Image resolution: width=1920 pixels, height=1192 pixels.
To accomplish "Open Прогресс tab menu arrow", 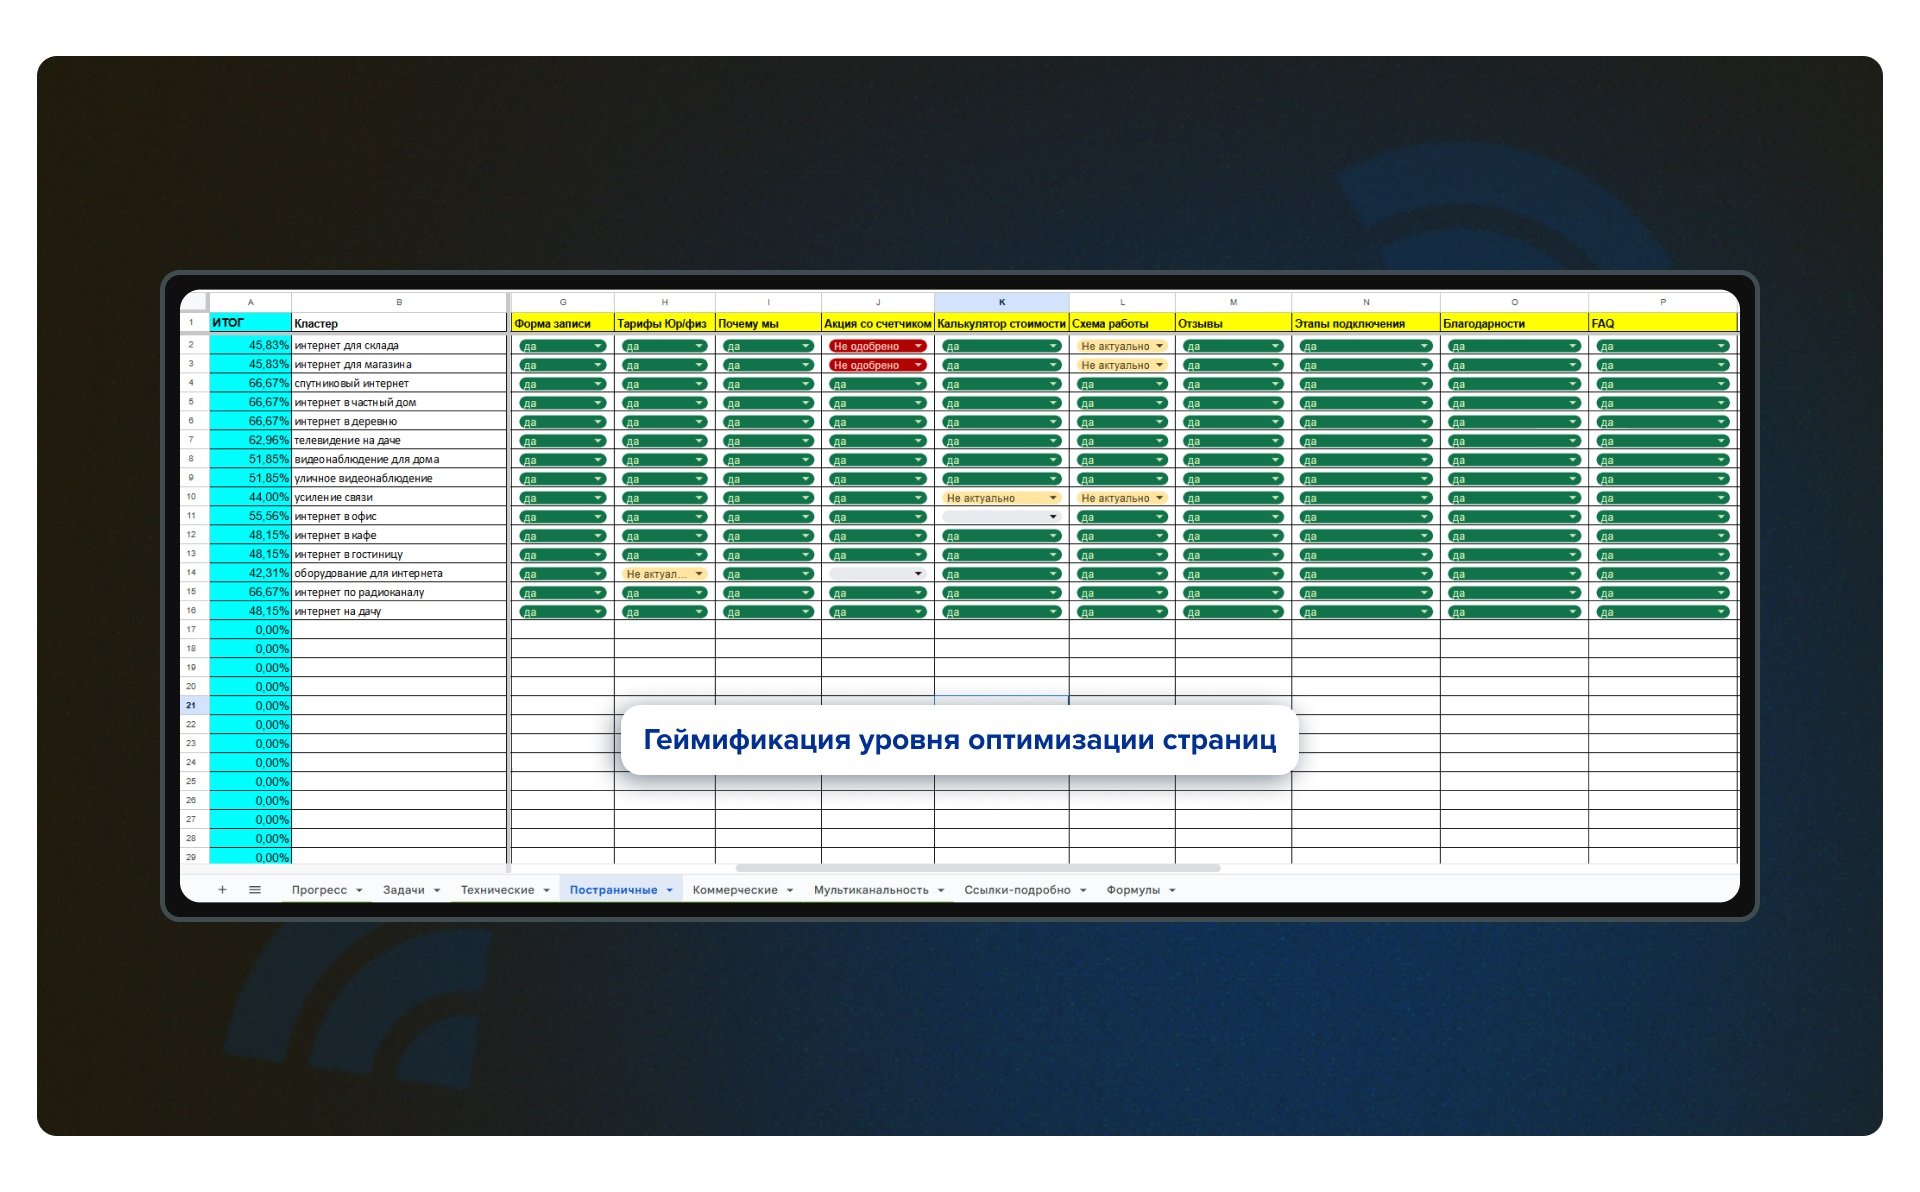I will click(x=359, y=891).
